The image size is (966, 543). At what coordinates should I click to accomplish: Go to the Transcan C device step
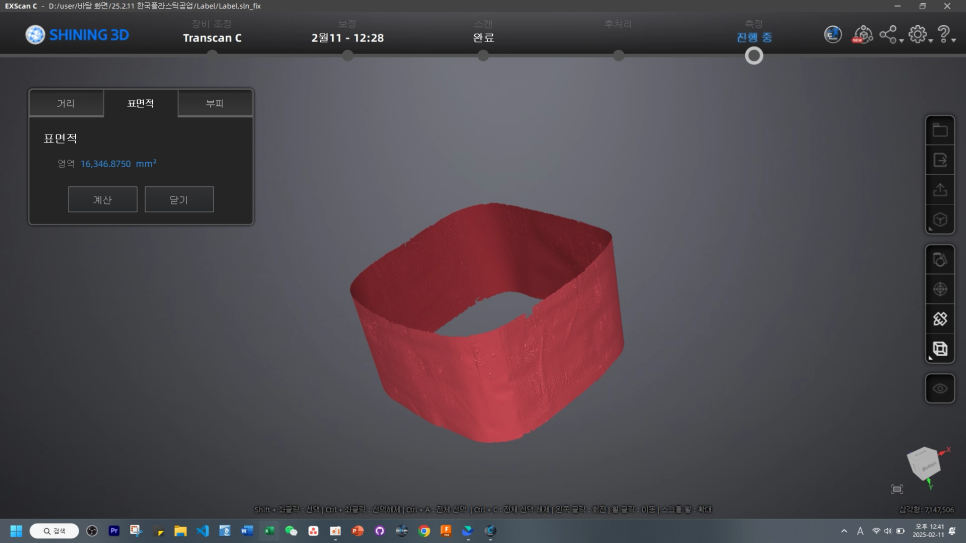tap(212, 38)
